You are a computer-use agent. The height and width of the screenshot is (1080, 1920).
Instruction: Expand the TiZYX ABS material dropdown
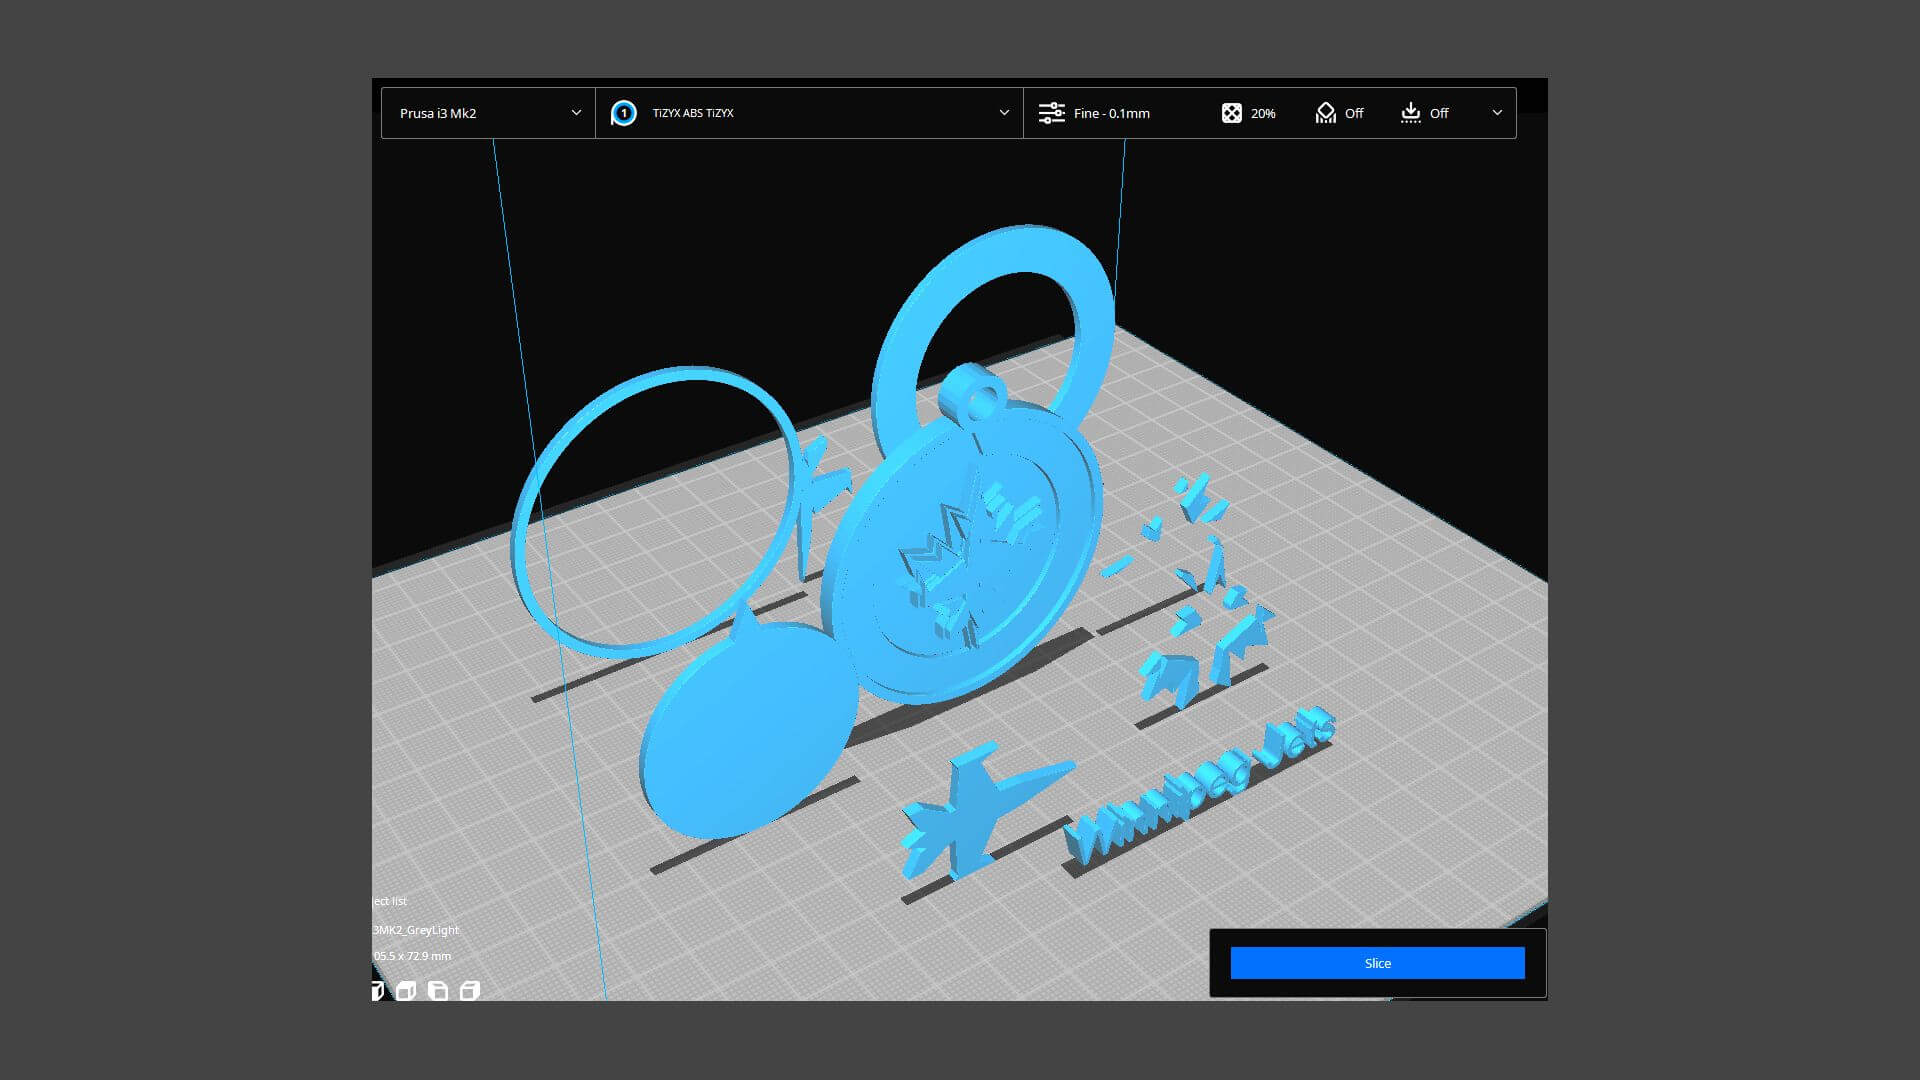pyautogui.click(x=1004, y=113)
